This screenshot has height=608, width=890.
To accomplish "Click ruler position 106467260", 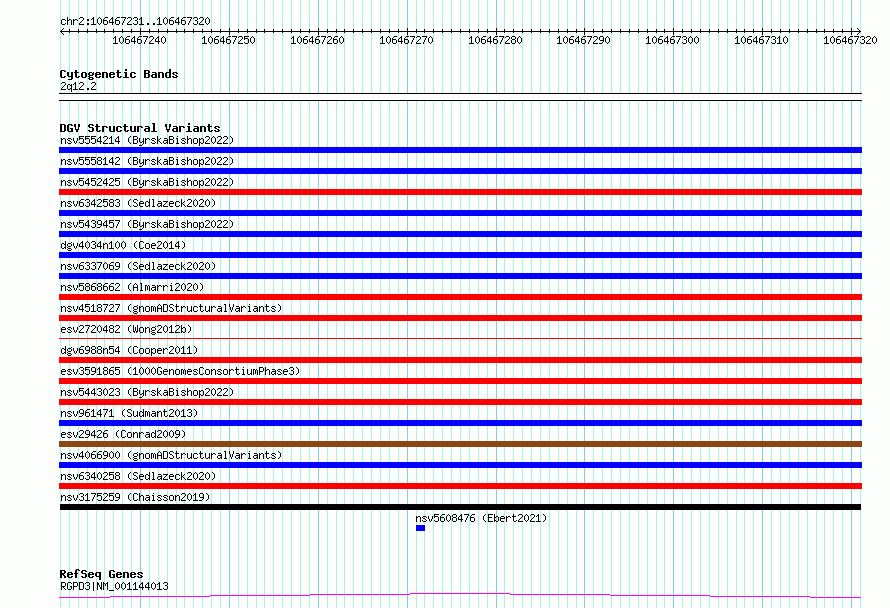I will (x=317, y=40).
